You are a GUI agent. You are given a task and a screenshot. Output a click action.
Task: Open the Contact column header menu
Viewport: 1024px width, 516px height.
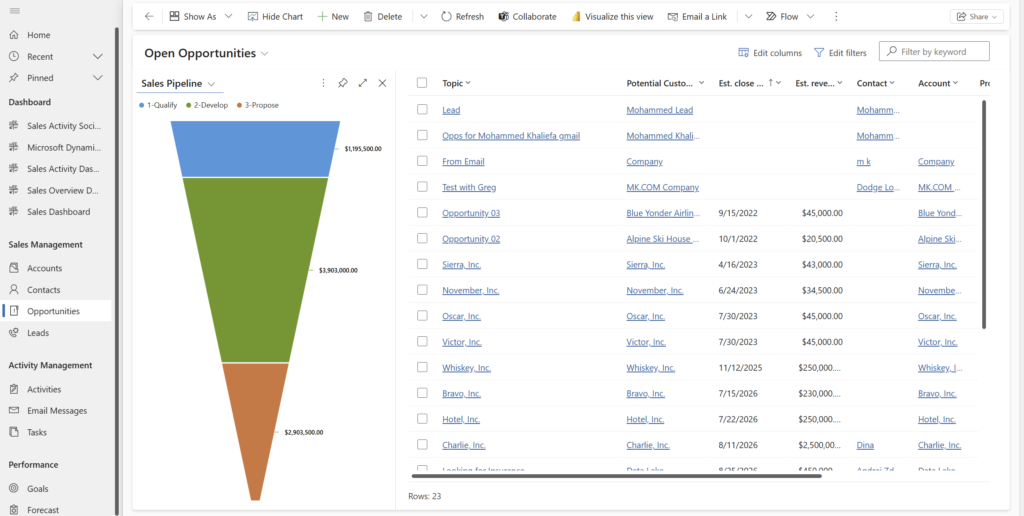[x=876, y=83]
